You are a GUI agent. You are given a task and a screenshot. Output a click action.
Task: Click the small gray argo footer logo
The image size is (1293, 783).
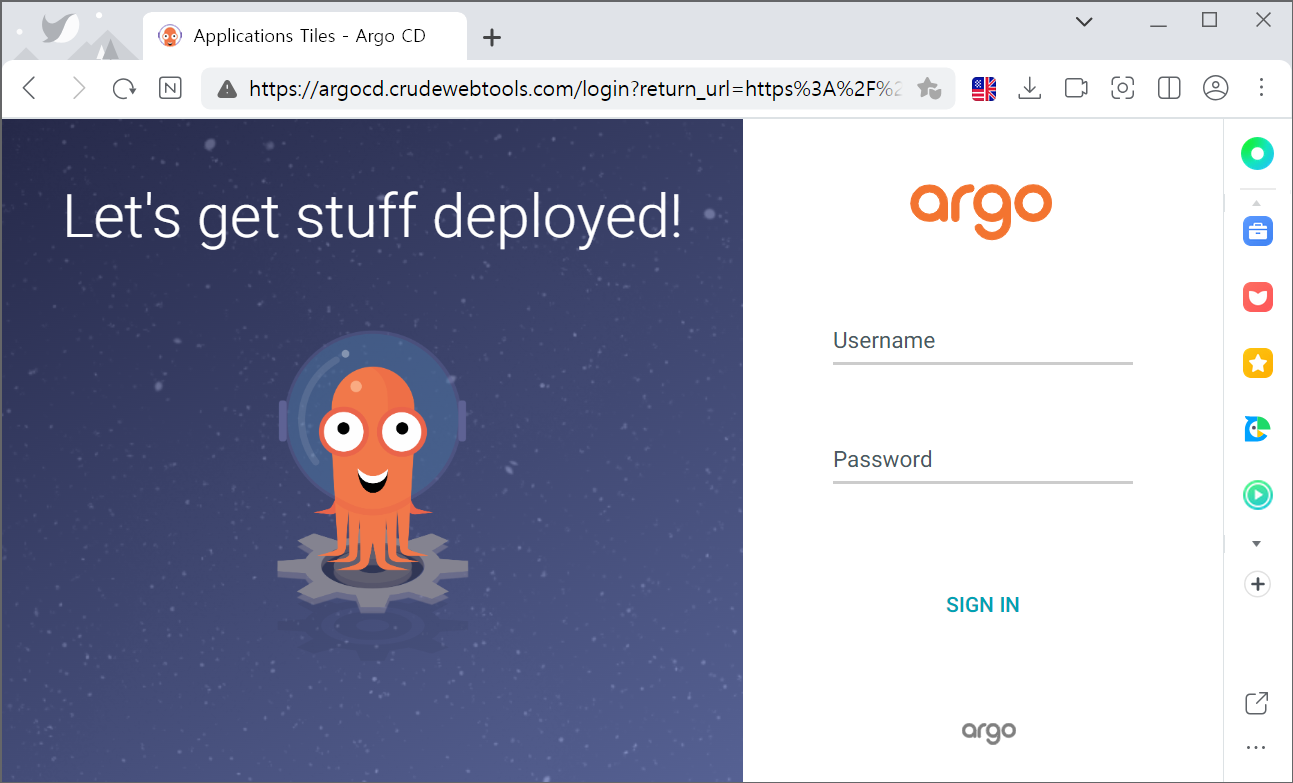[989, 732]
